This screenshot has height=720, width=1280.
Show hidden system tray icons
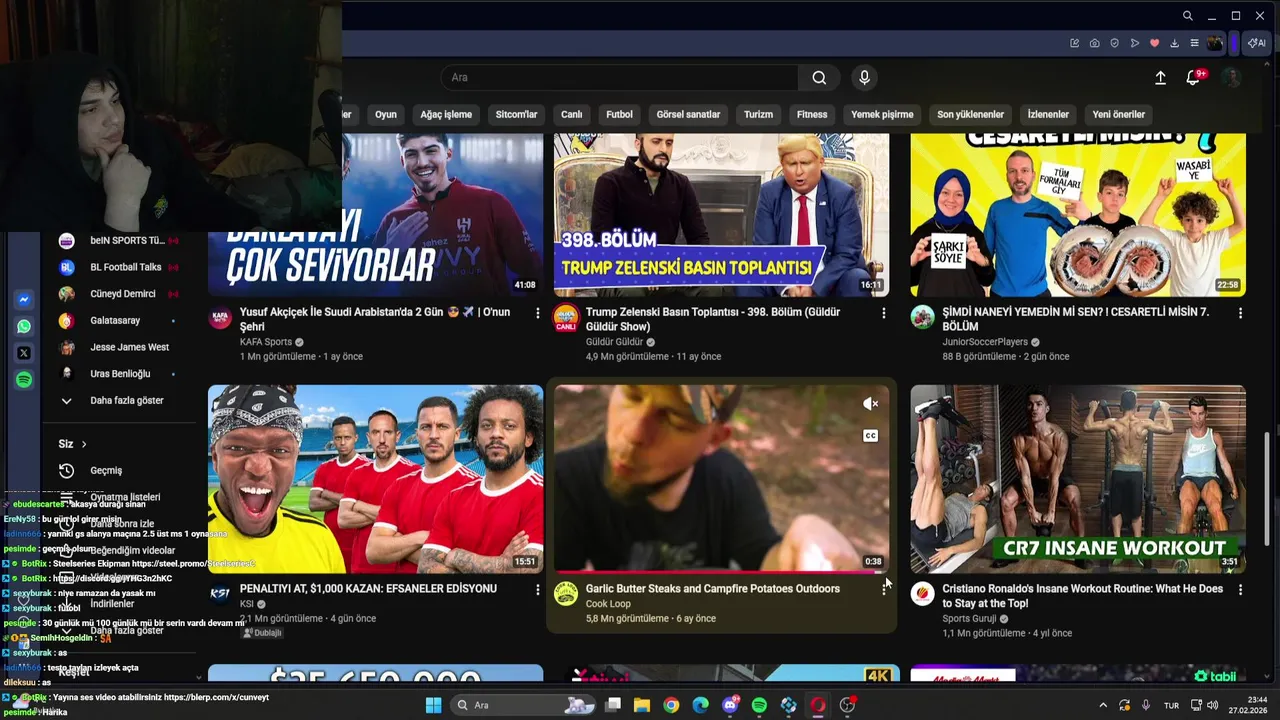point(1103,705)
